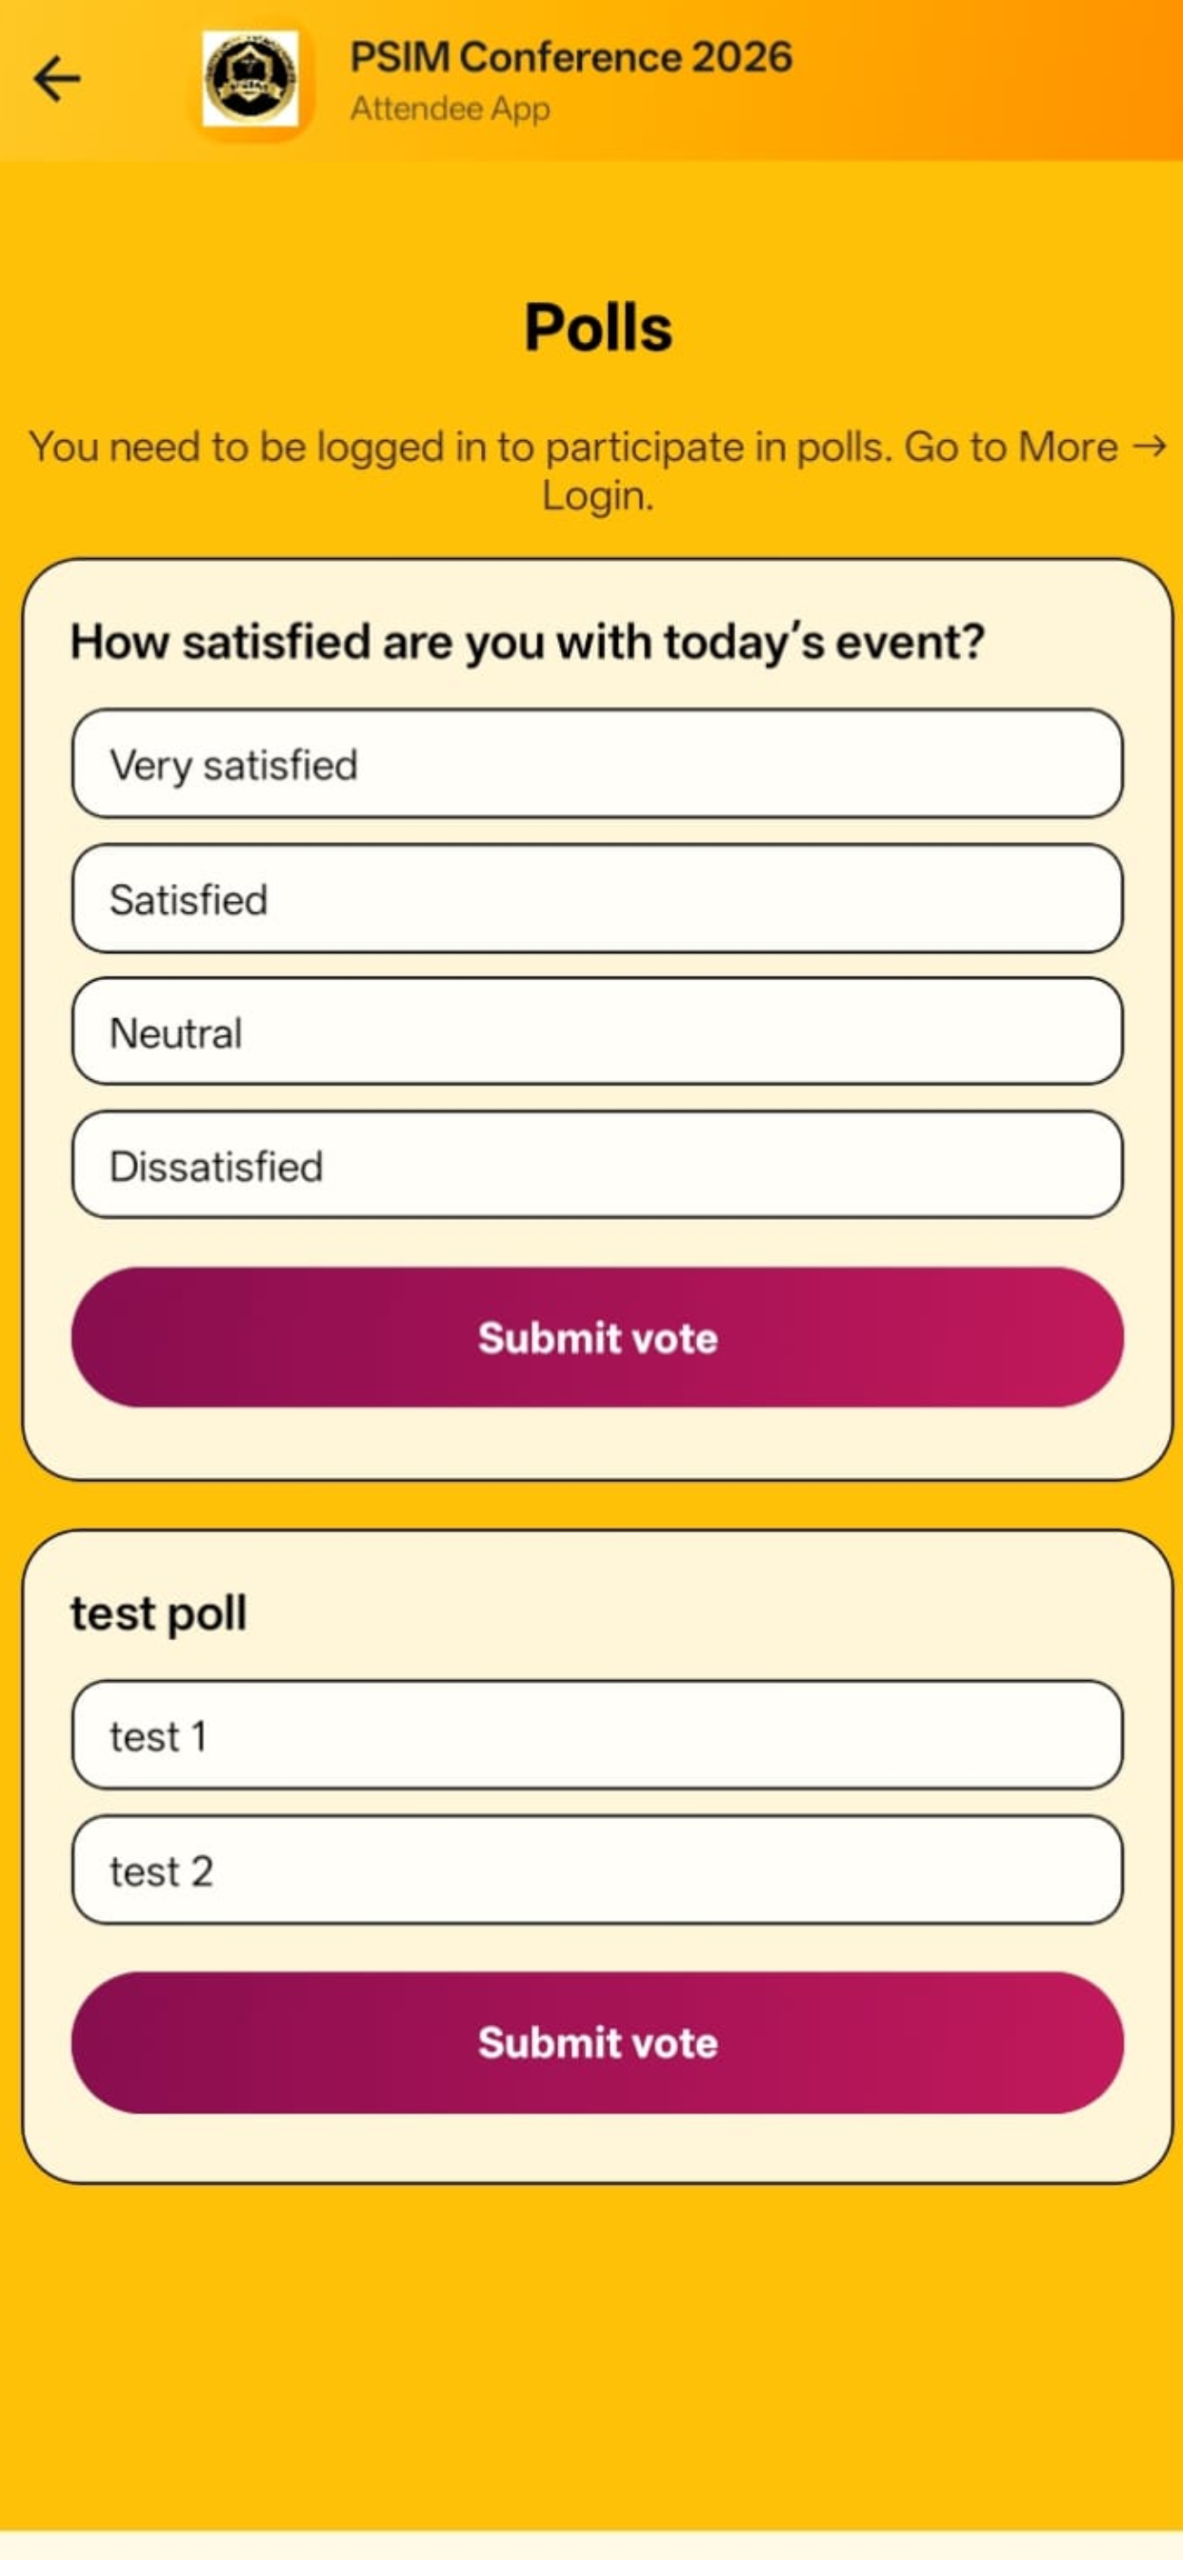Tap 'Go to More' in the login notice

click(1010, 447)
